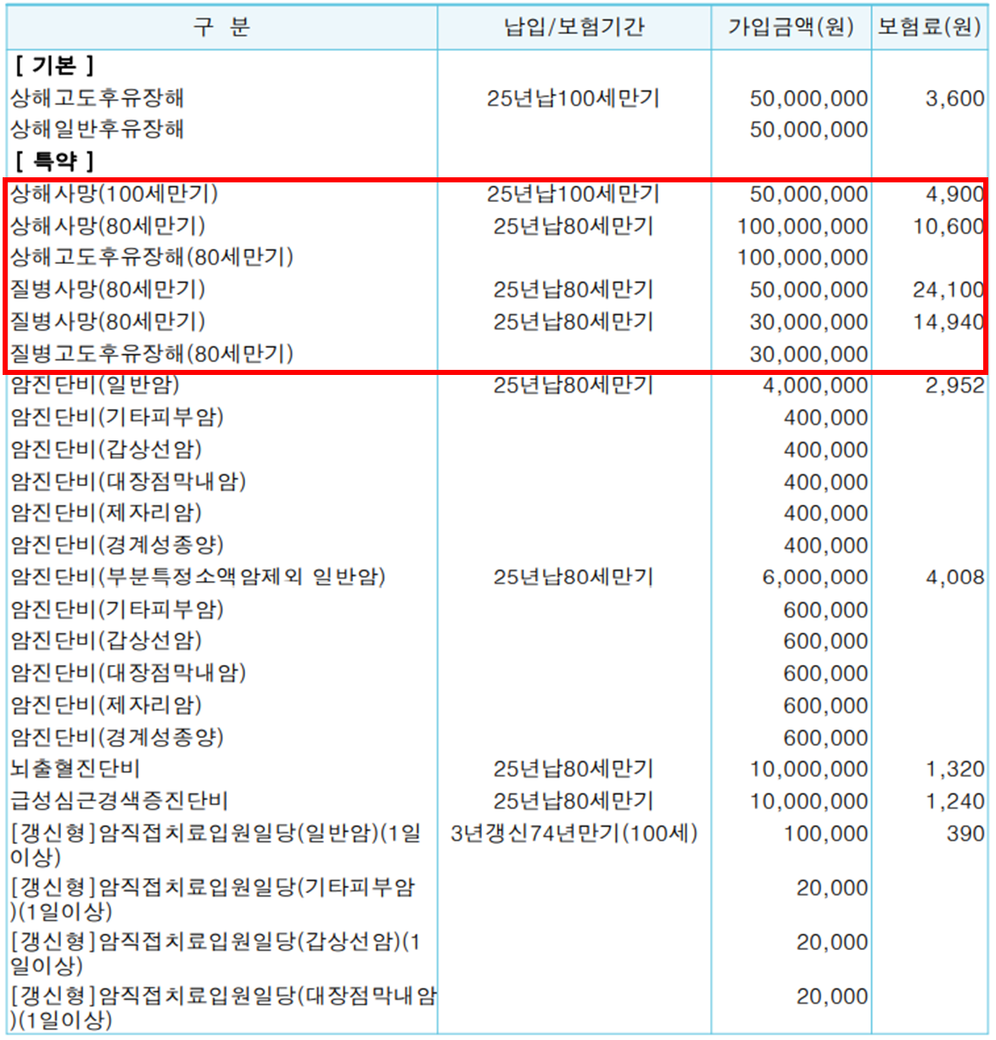This screenshot has width=996, height=1040.
Task: Click the "납입/보험기간" column header
Action: [573, 27]
